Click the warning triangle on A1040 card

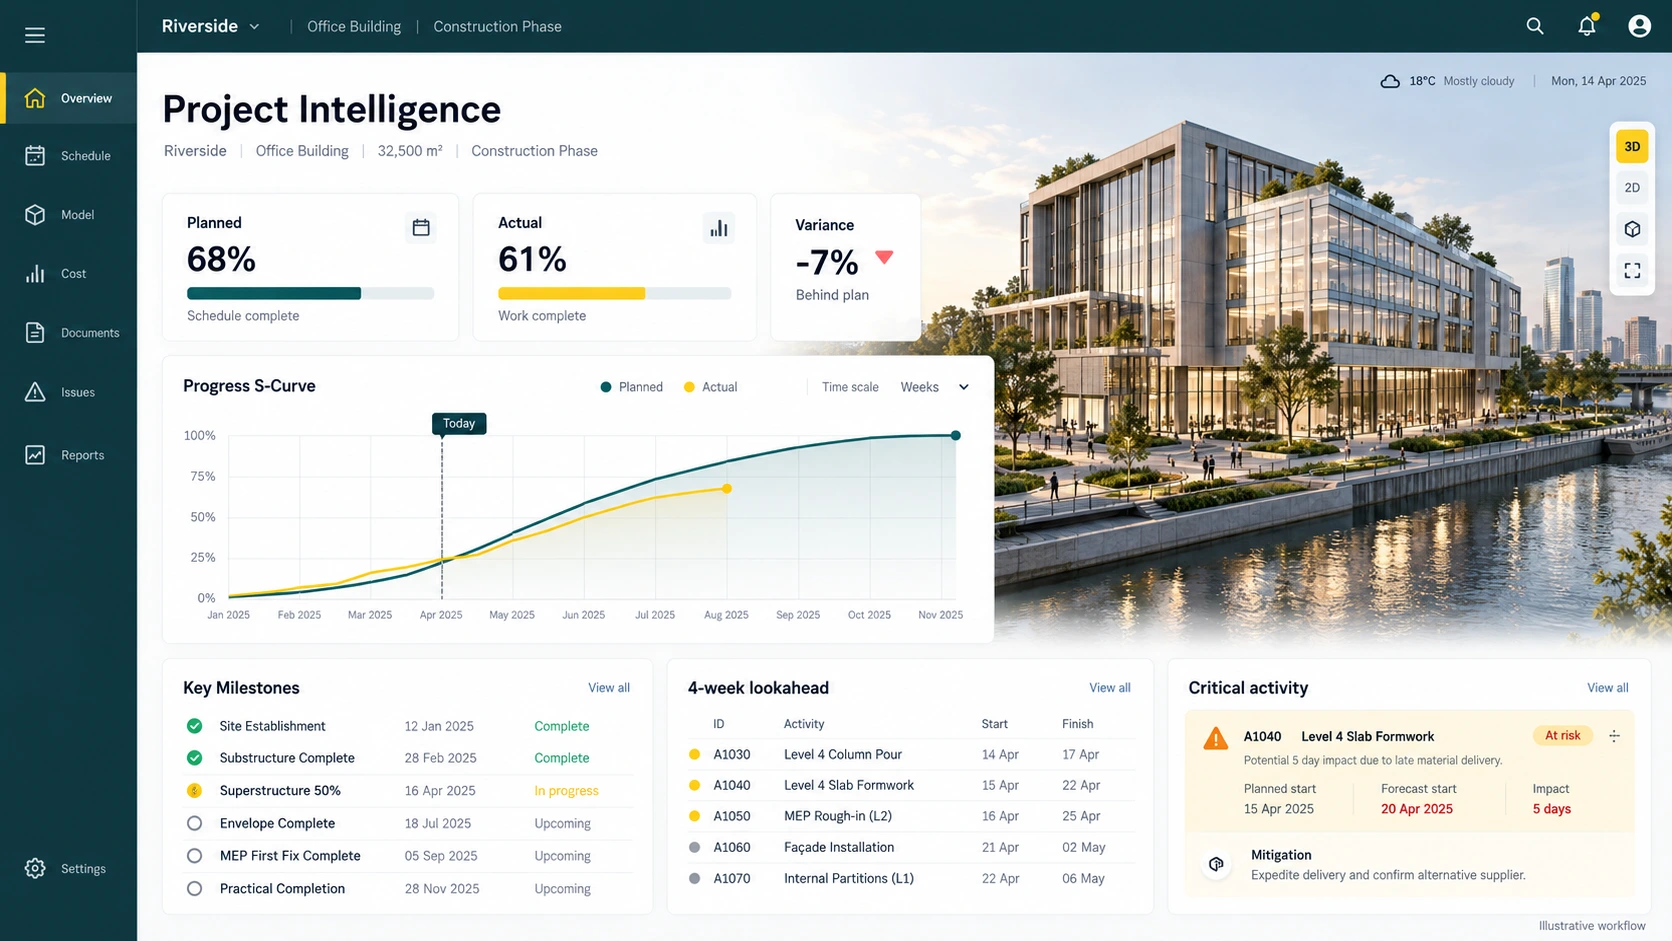1215,738
